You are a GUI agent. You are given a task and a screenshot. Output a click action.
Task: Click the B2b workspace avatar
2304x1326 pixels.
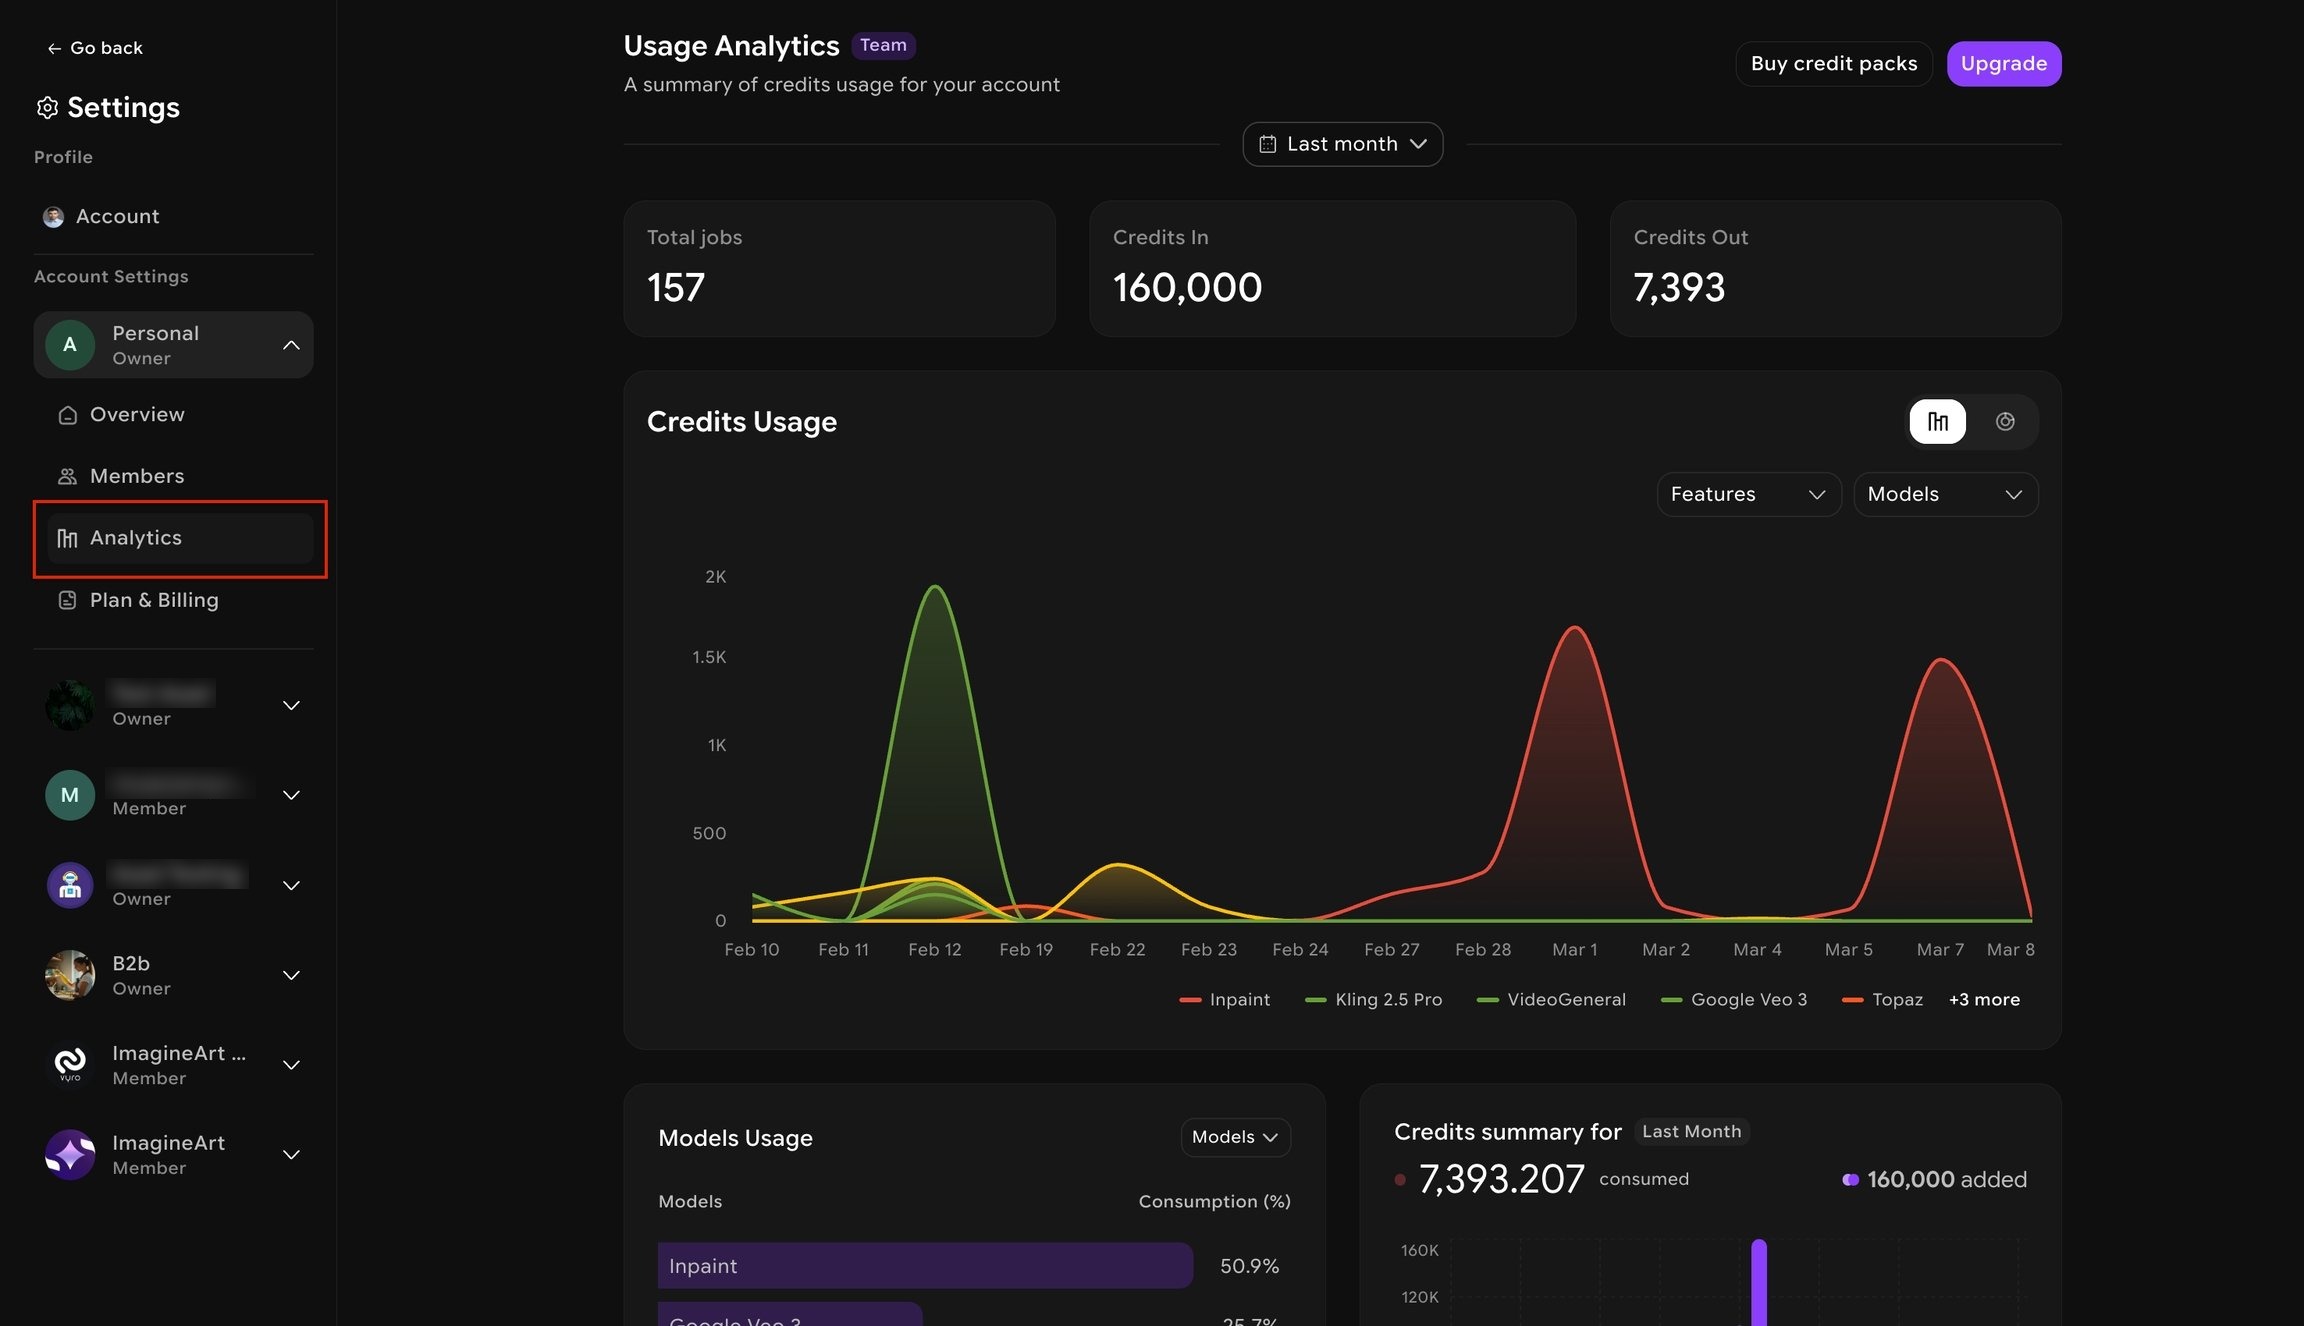click(70, 976)
